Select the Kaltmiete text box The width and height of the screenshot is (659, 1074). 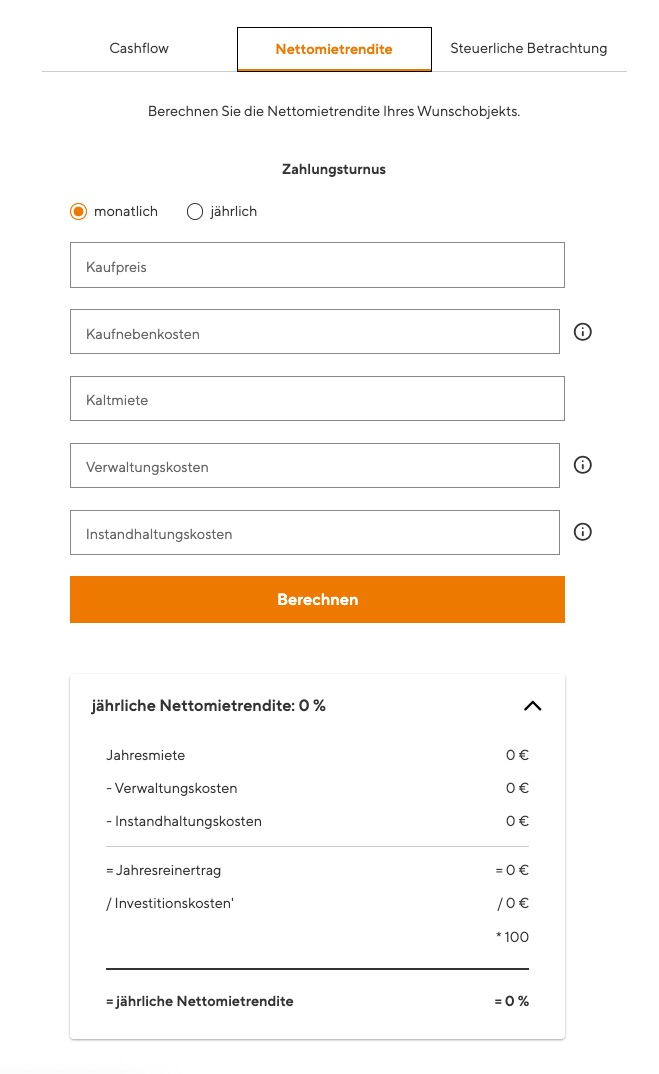(317, 399)
